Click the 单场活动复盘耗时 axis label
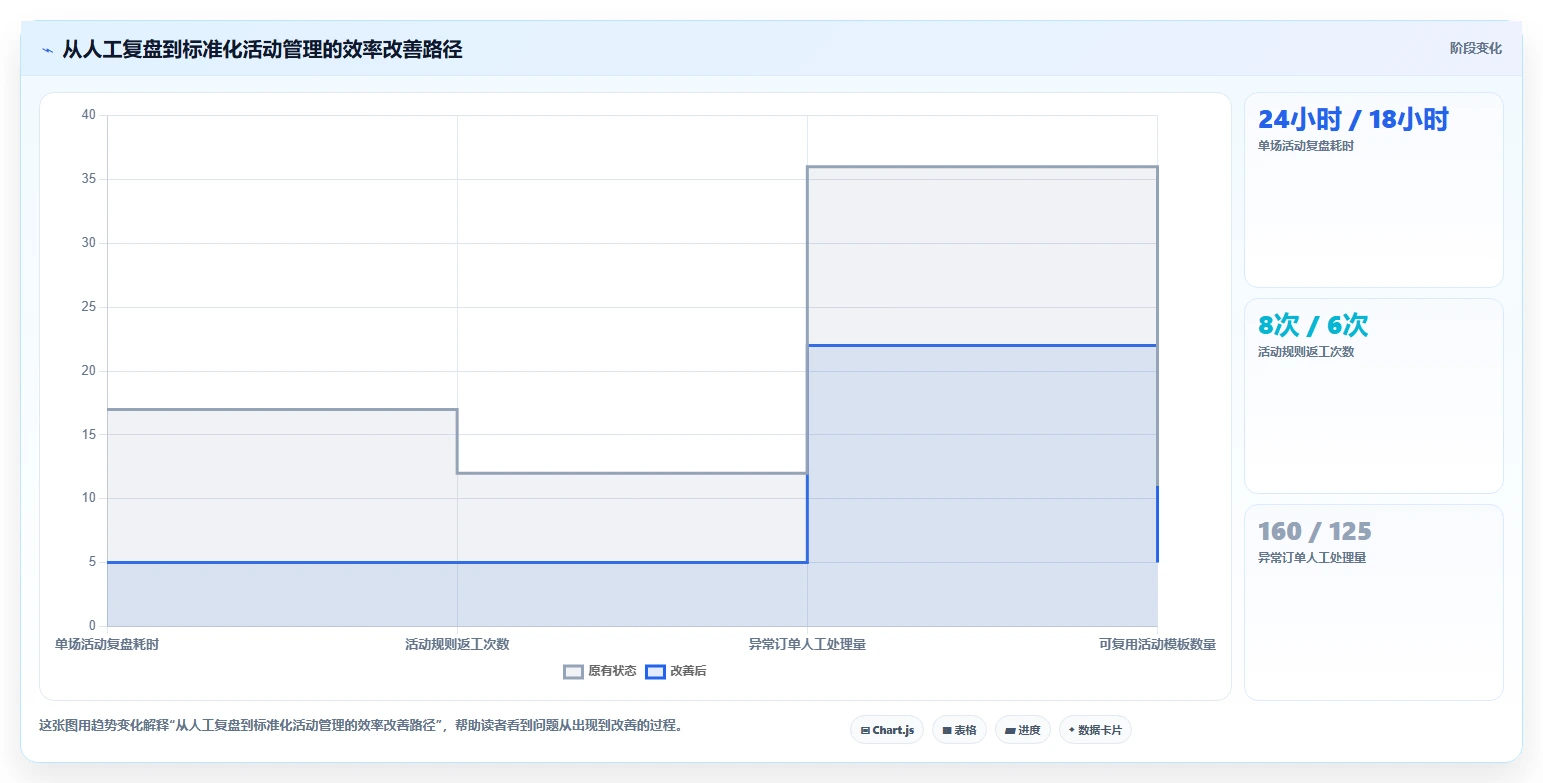The width and height of the screenshot is (1543, 783). point(107,644)
